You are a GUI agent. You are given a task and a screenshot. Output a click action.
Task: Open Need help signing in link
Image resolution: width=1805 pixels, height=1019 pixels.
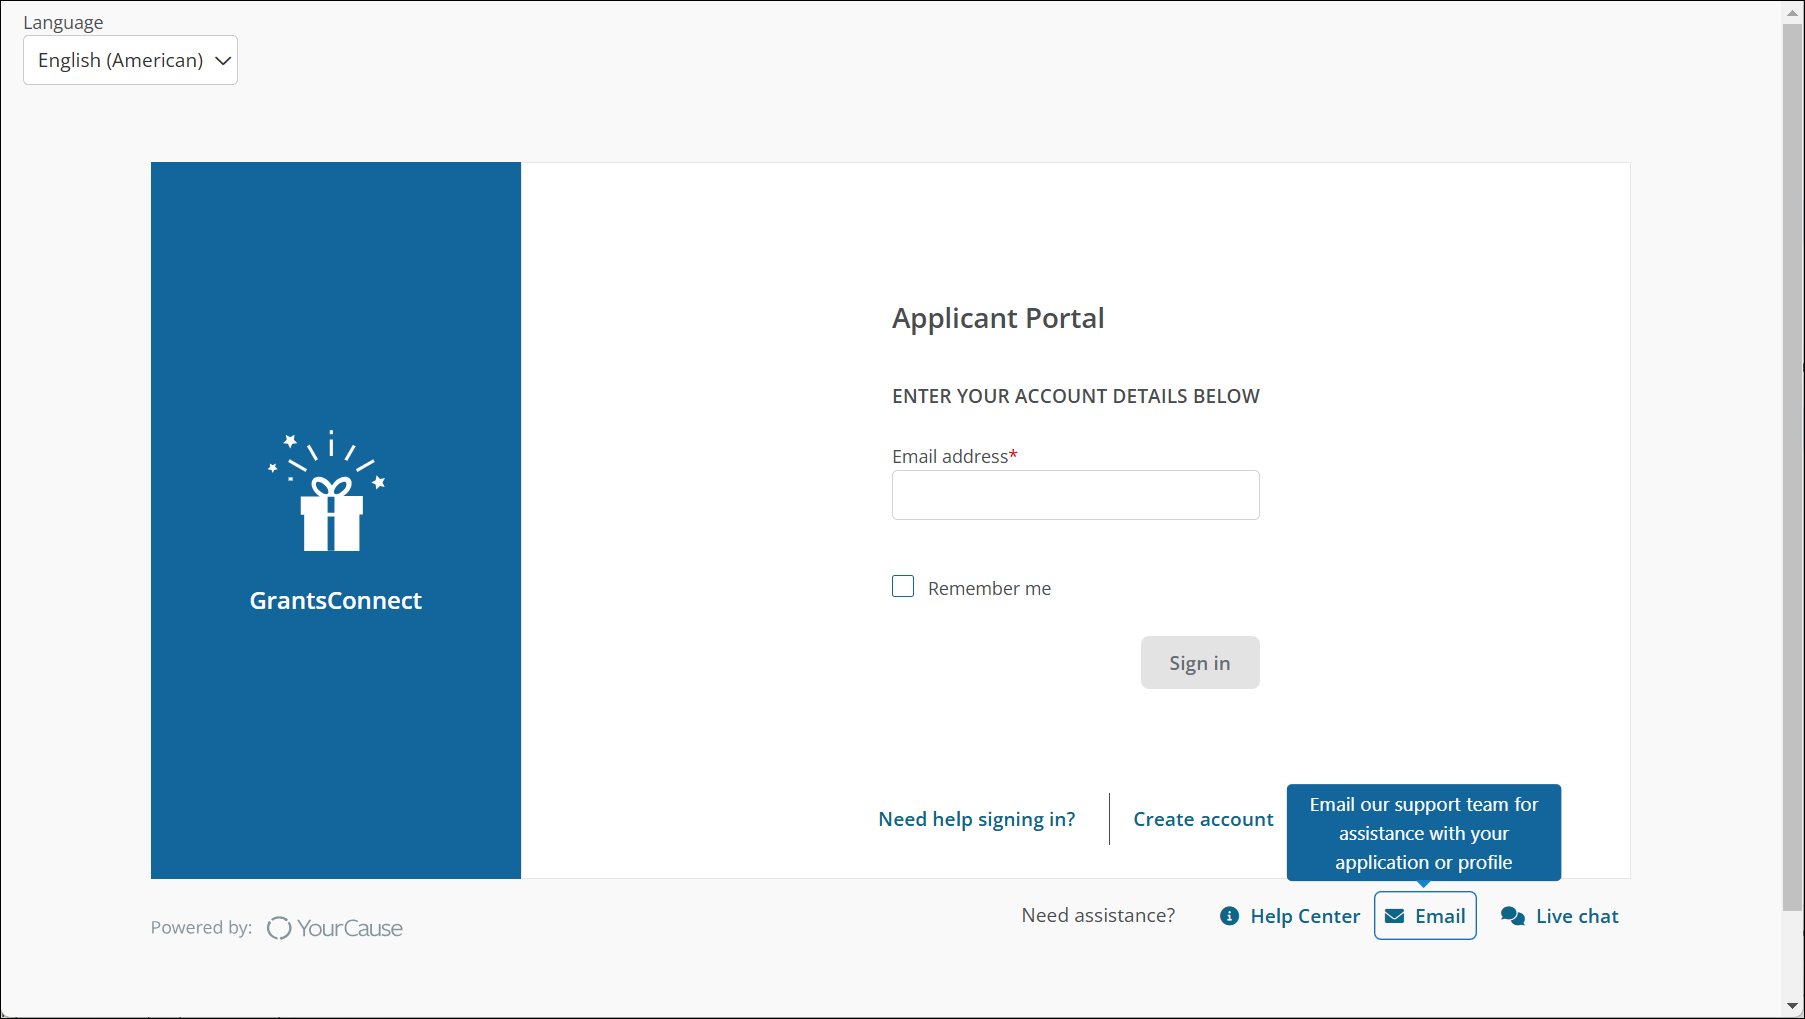pos(977,819)
